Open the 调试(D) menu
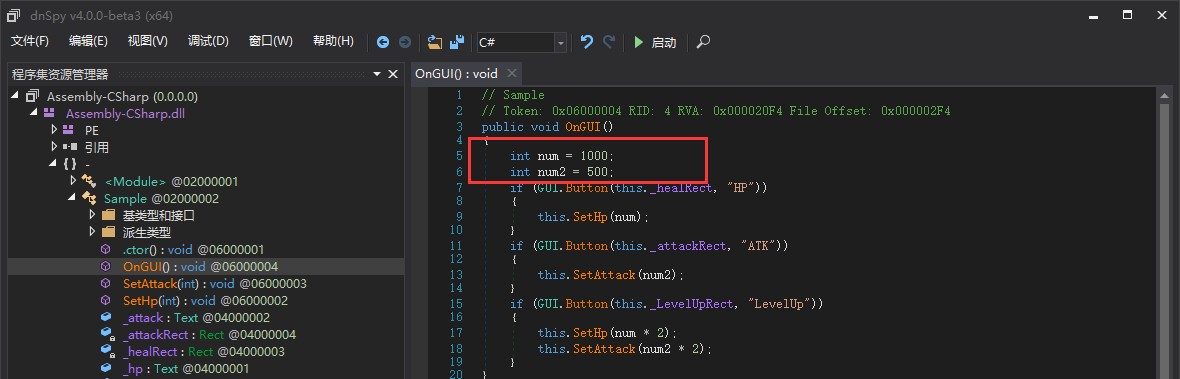Image resolution: width=1180 pixels, height=379 pixels. (x=208, y=41)
